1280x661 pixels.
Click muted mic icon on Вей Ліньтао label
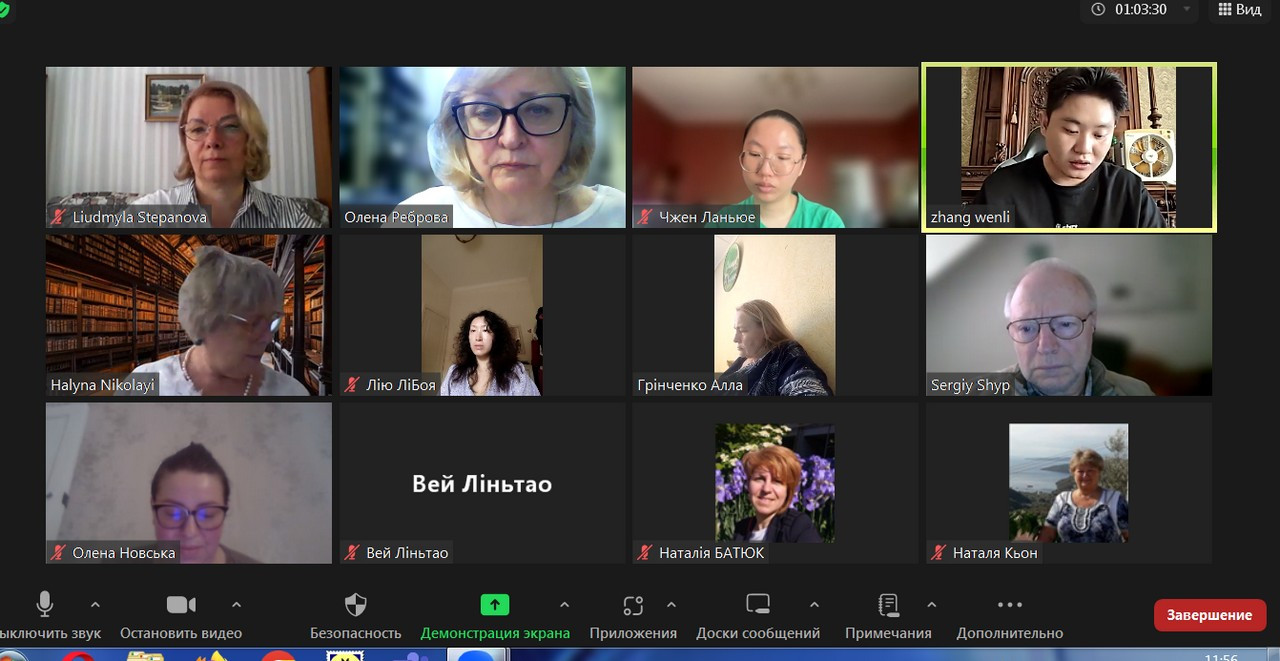[x=352, y=553]
